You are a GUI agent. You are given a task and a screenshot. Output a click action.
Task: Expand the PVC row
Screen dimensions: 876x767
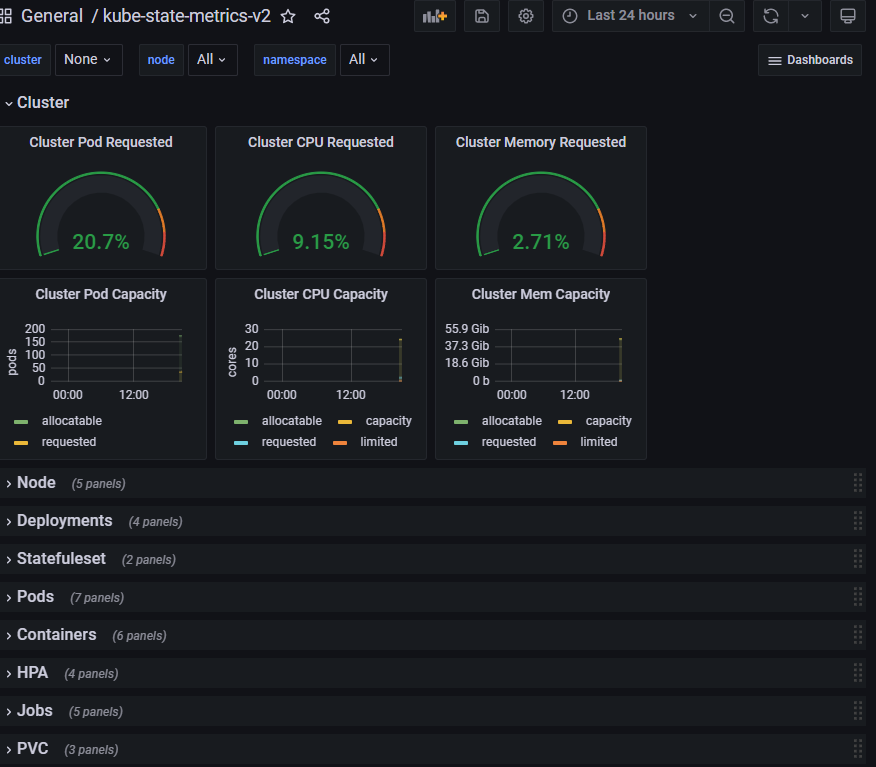pos(27,749)
